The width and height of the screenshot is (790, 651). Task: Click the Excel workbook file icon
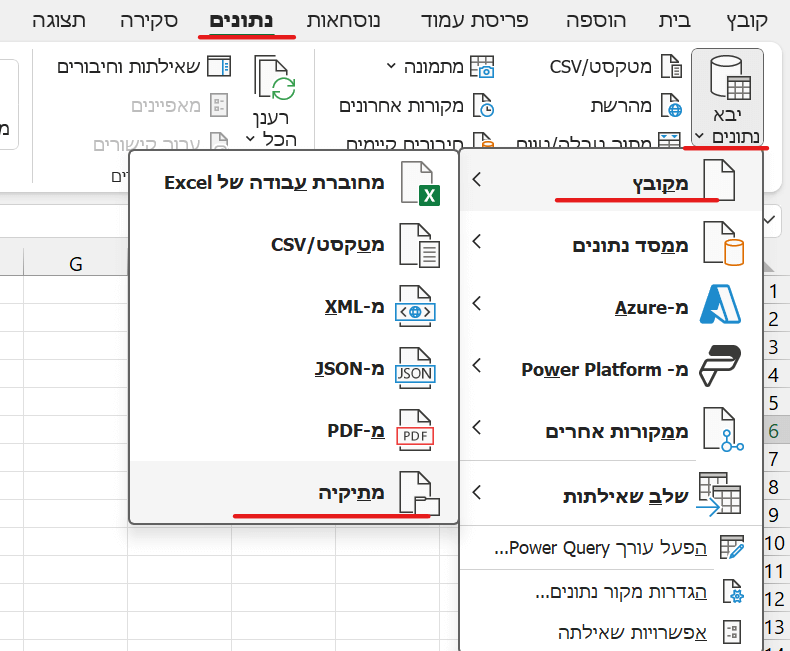pyautogui.click(x=420, y=183)
